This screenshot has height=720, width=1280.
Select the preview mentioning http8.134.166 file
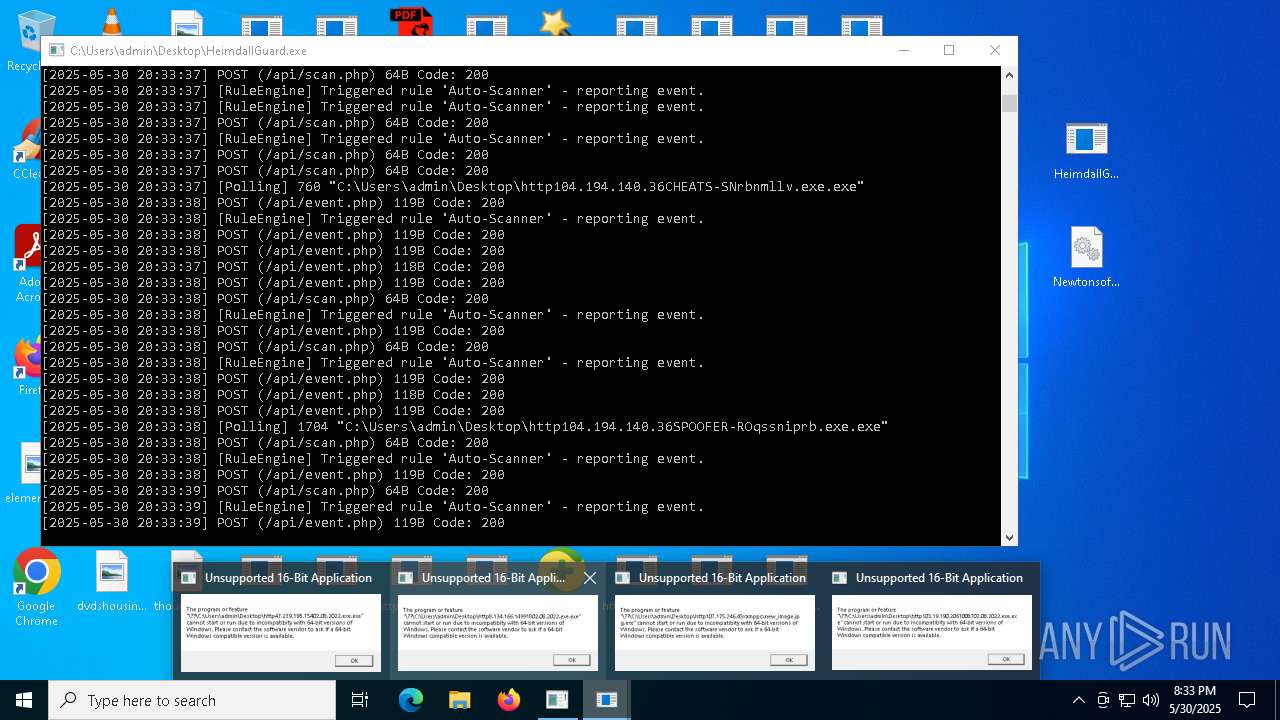(498, 632)
